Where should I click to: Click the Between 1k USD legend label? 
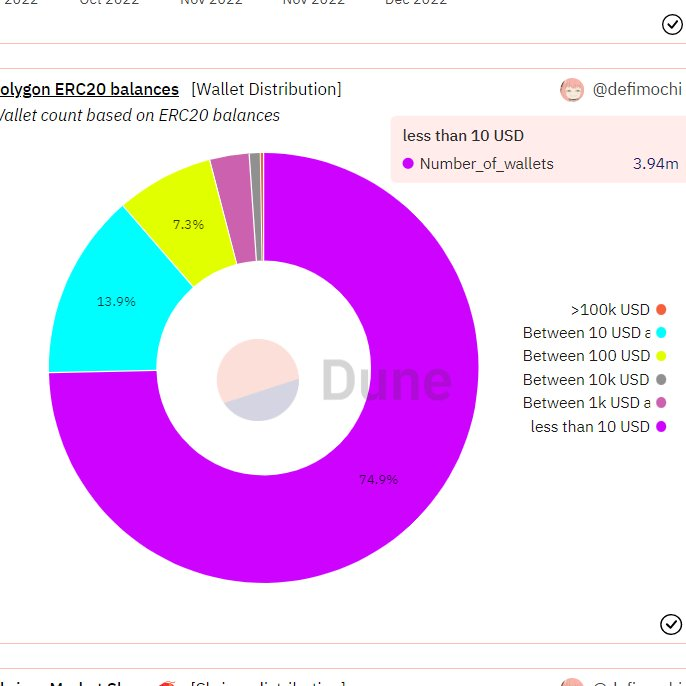click(x=586, y=403)
